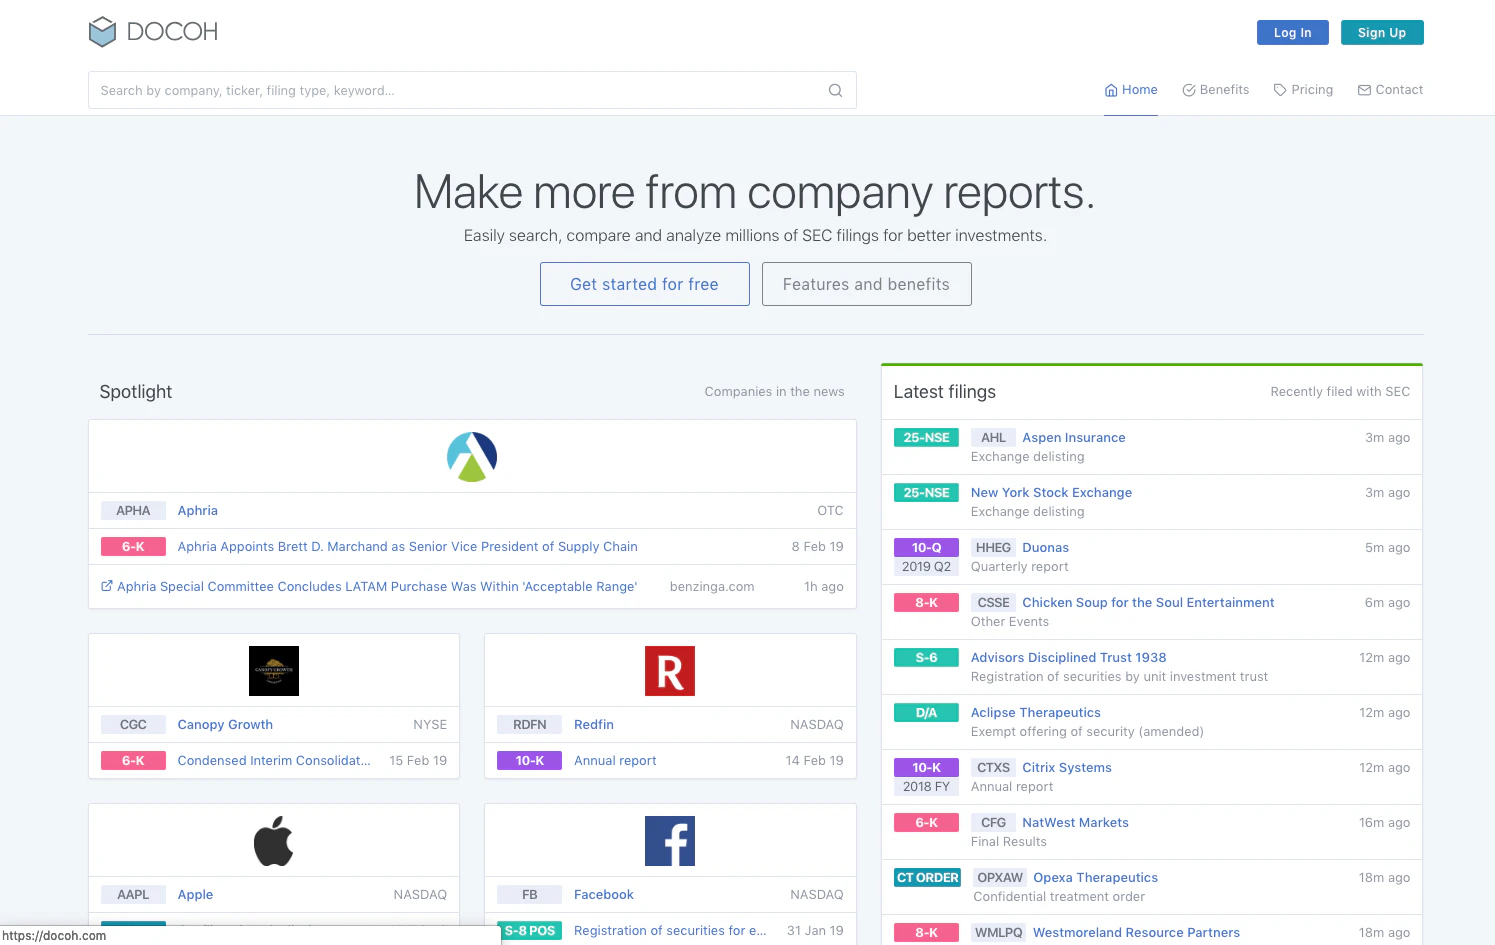
Task: Click the CGC ticker tag
Action: click(133, 725)
